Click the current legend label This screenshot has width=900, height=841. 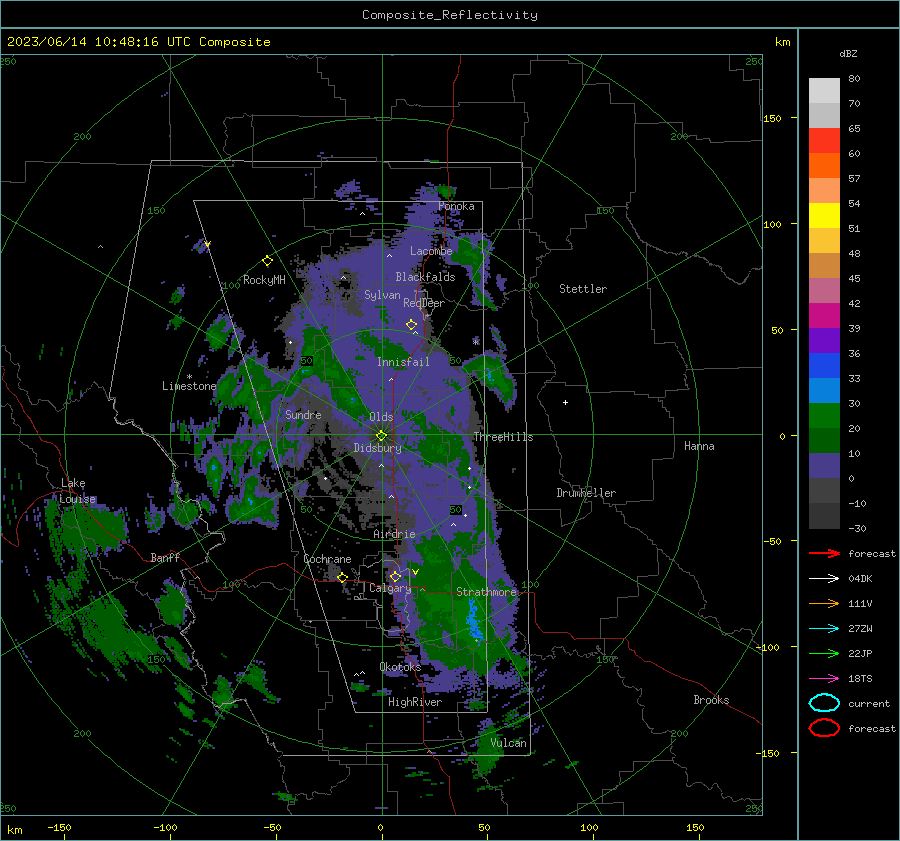[869, 703]
